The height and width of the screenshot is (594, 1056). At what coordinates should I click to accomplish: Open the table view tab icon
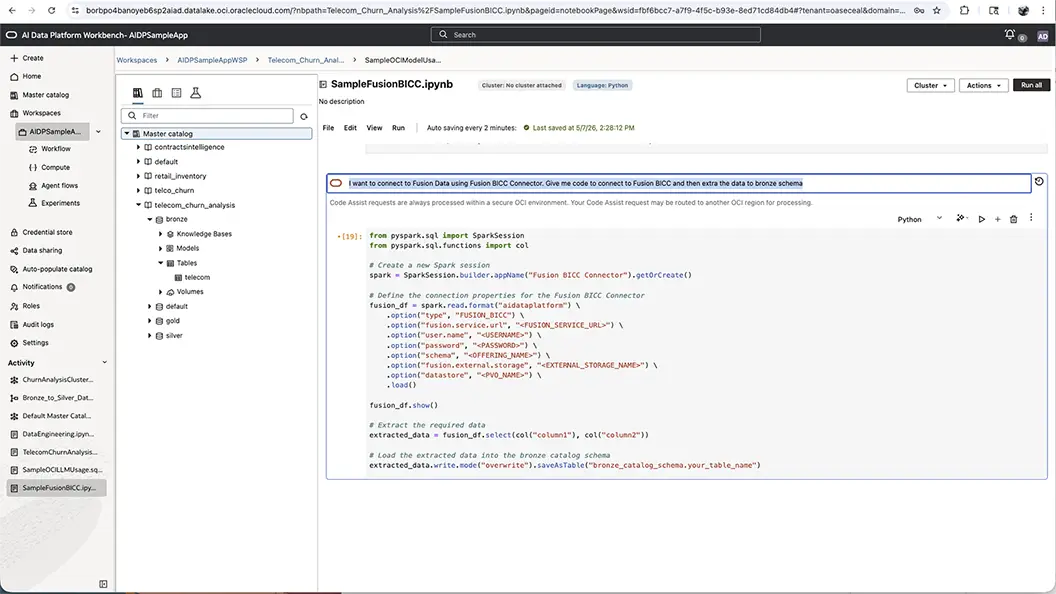176,93
